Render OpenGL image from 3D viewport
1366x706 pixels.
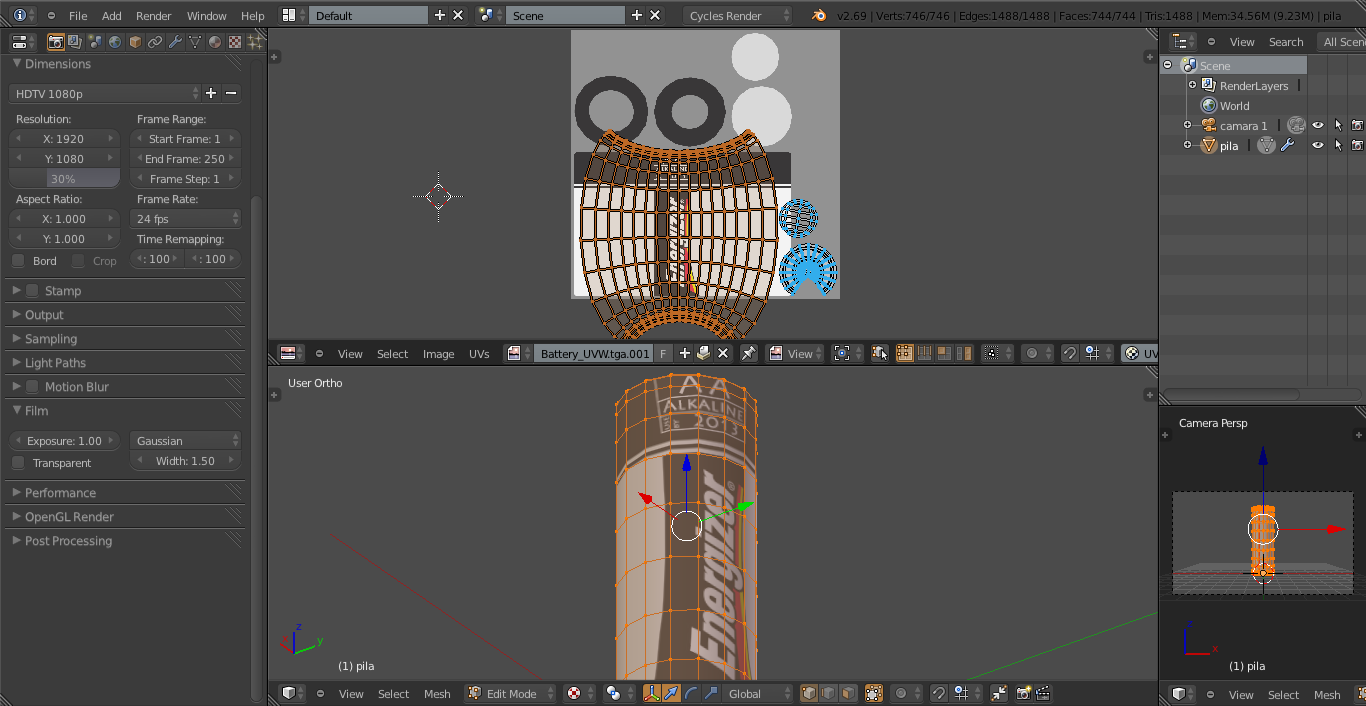[x=1024, y=693]
